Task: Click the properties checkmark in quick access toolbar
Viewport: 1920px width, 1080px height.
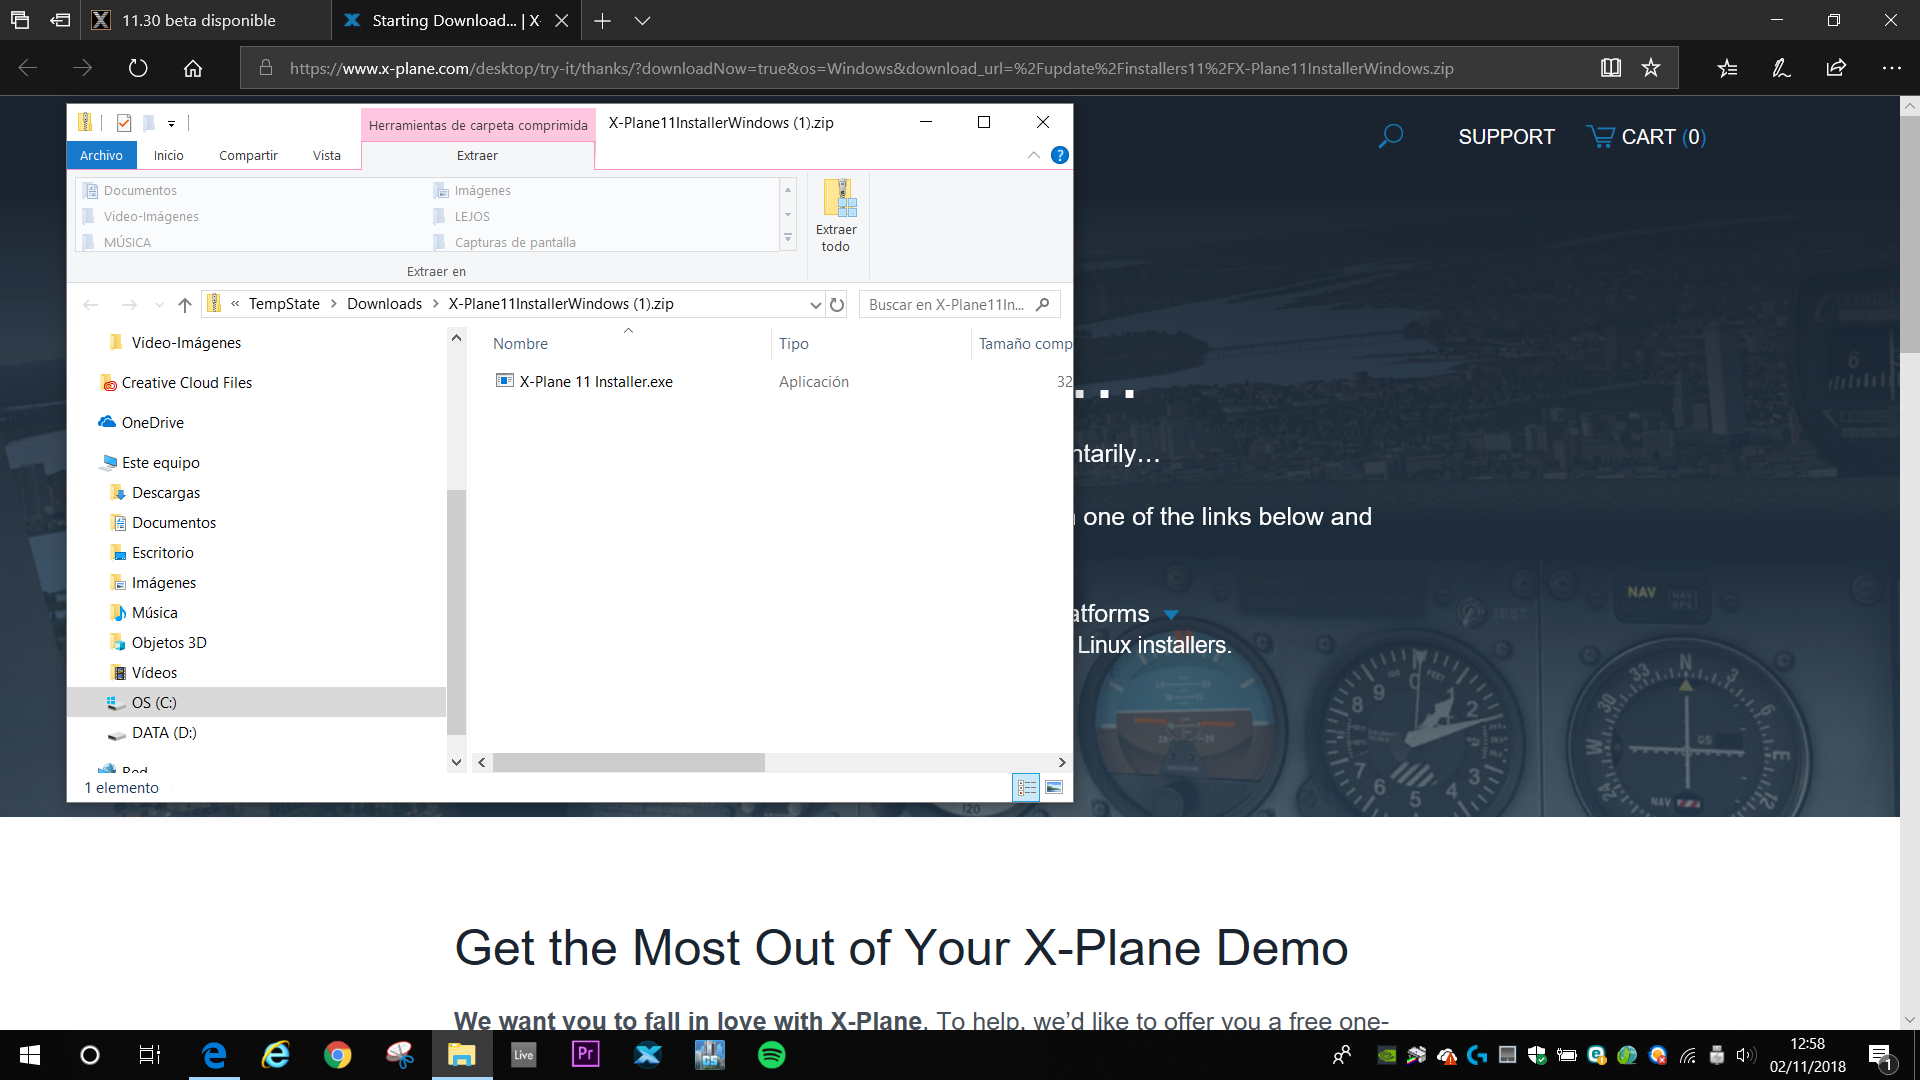Action: coord(124,123)
